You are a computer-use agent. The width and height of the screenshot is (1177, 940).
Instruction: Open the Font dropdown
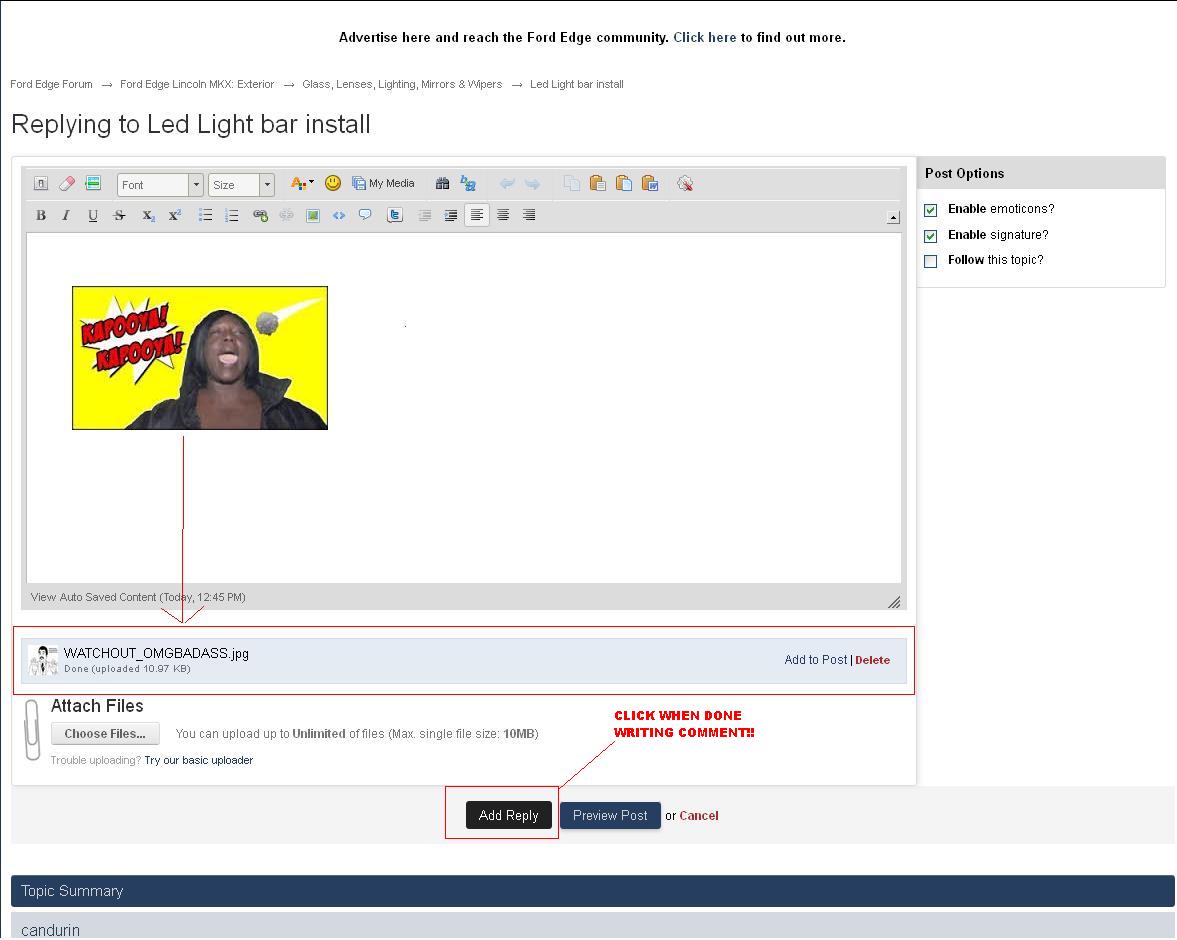click(x=160, y=185)
